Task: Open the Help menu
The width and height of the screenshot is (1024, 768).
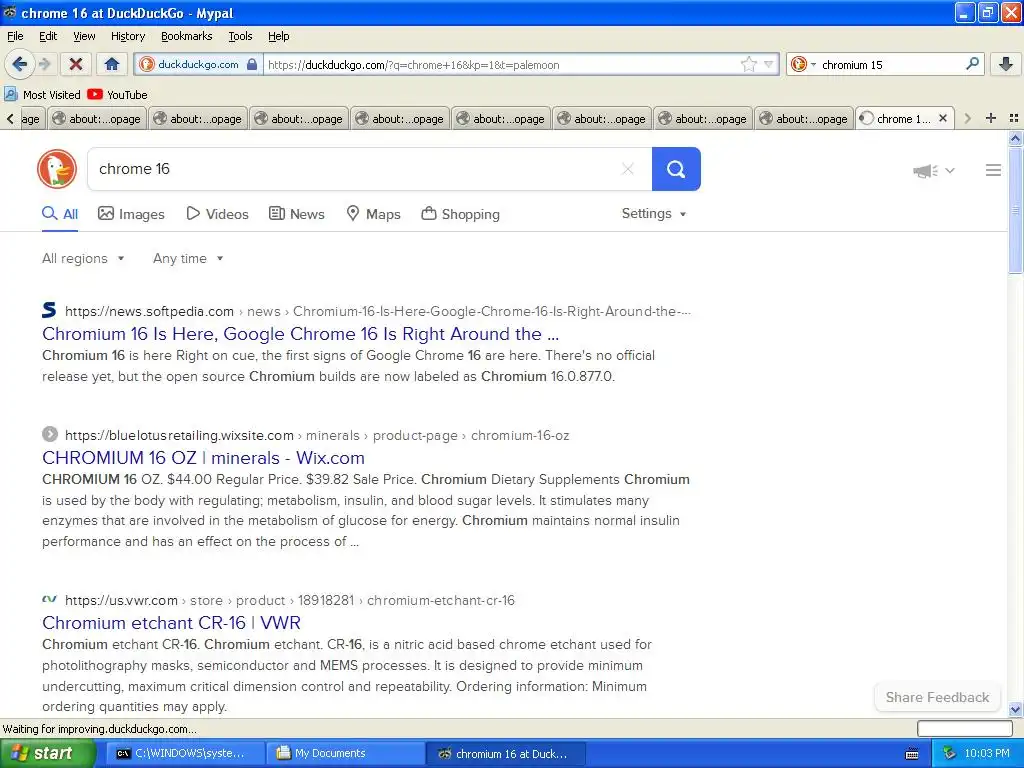Action: (278, 36)
